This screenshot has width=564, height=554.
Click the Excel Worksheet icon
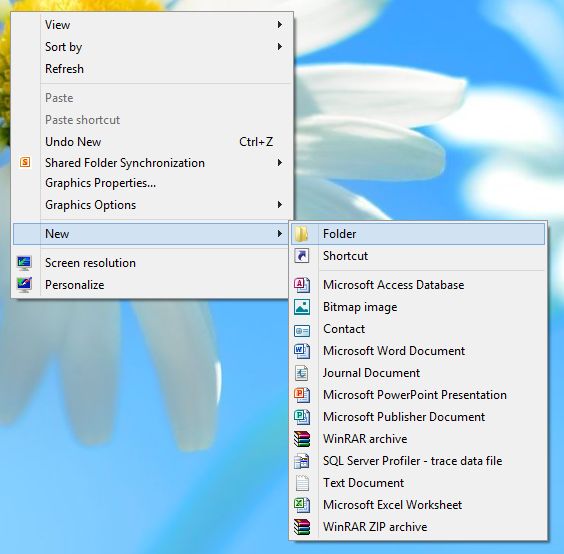click(x=302, y=505)
